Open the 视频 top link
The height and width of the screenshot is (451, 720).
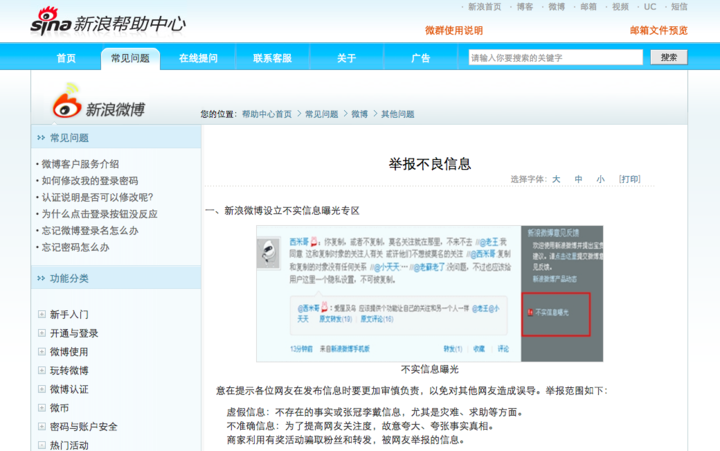620,7
